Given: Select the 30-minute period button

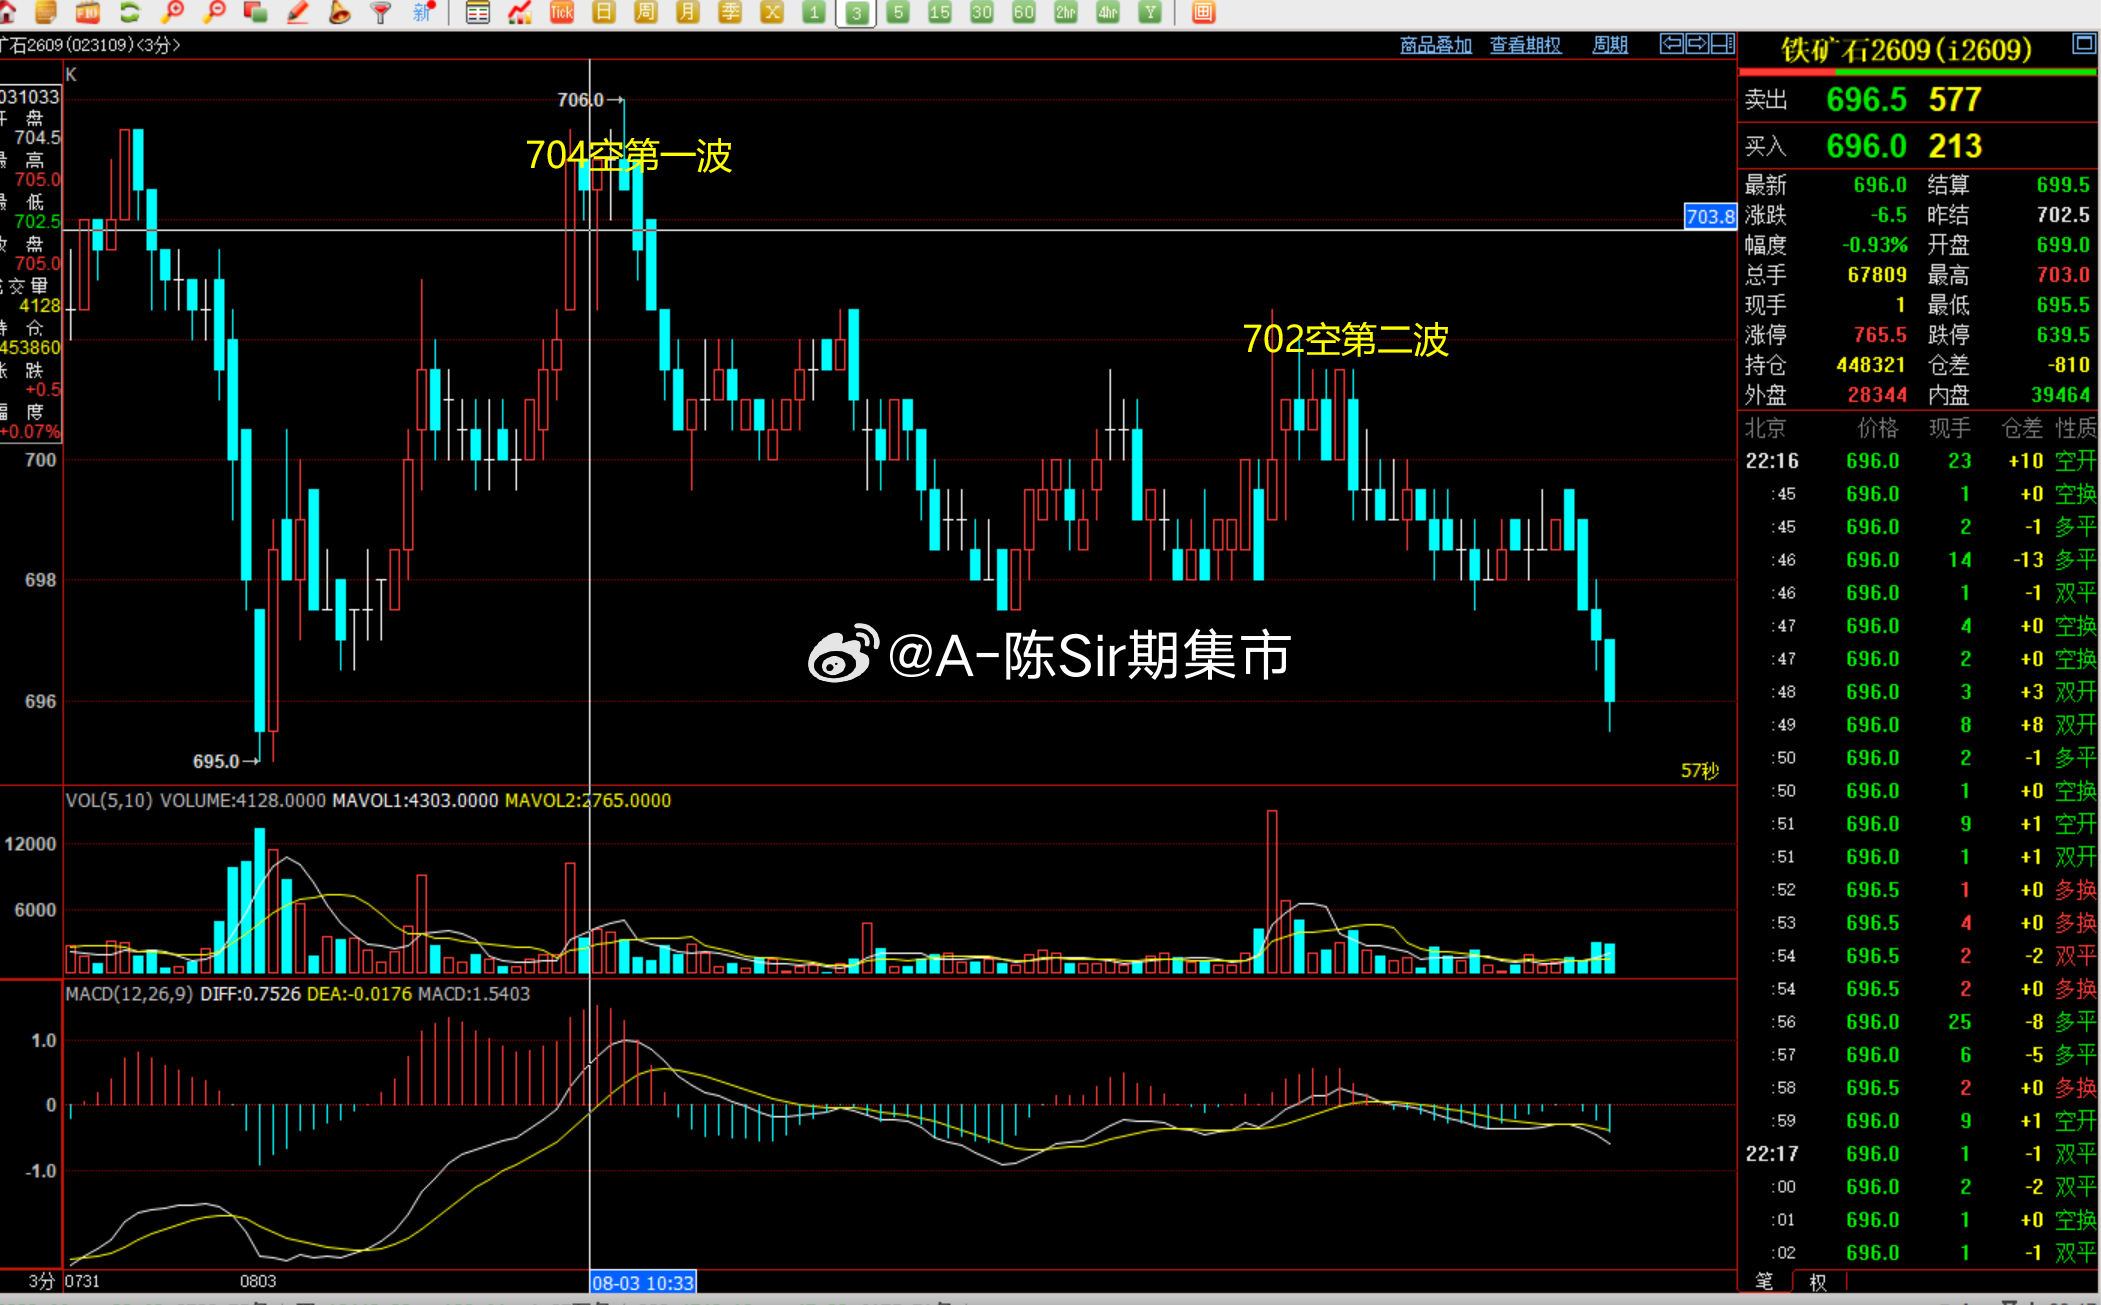Looking at the screenshot, I should click(x=982, y=12).
